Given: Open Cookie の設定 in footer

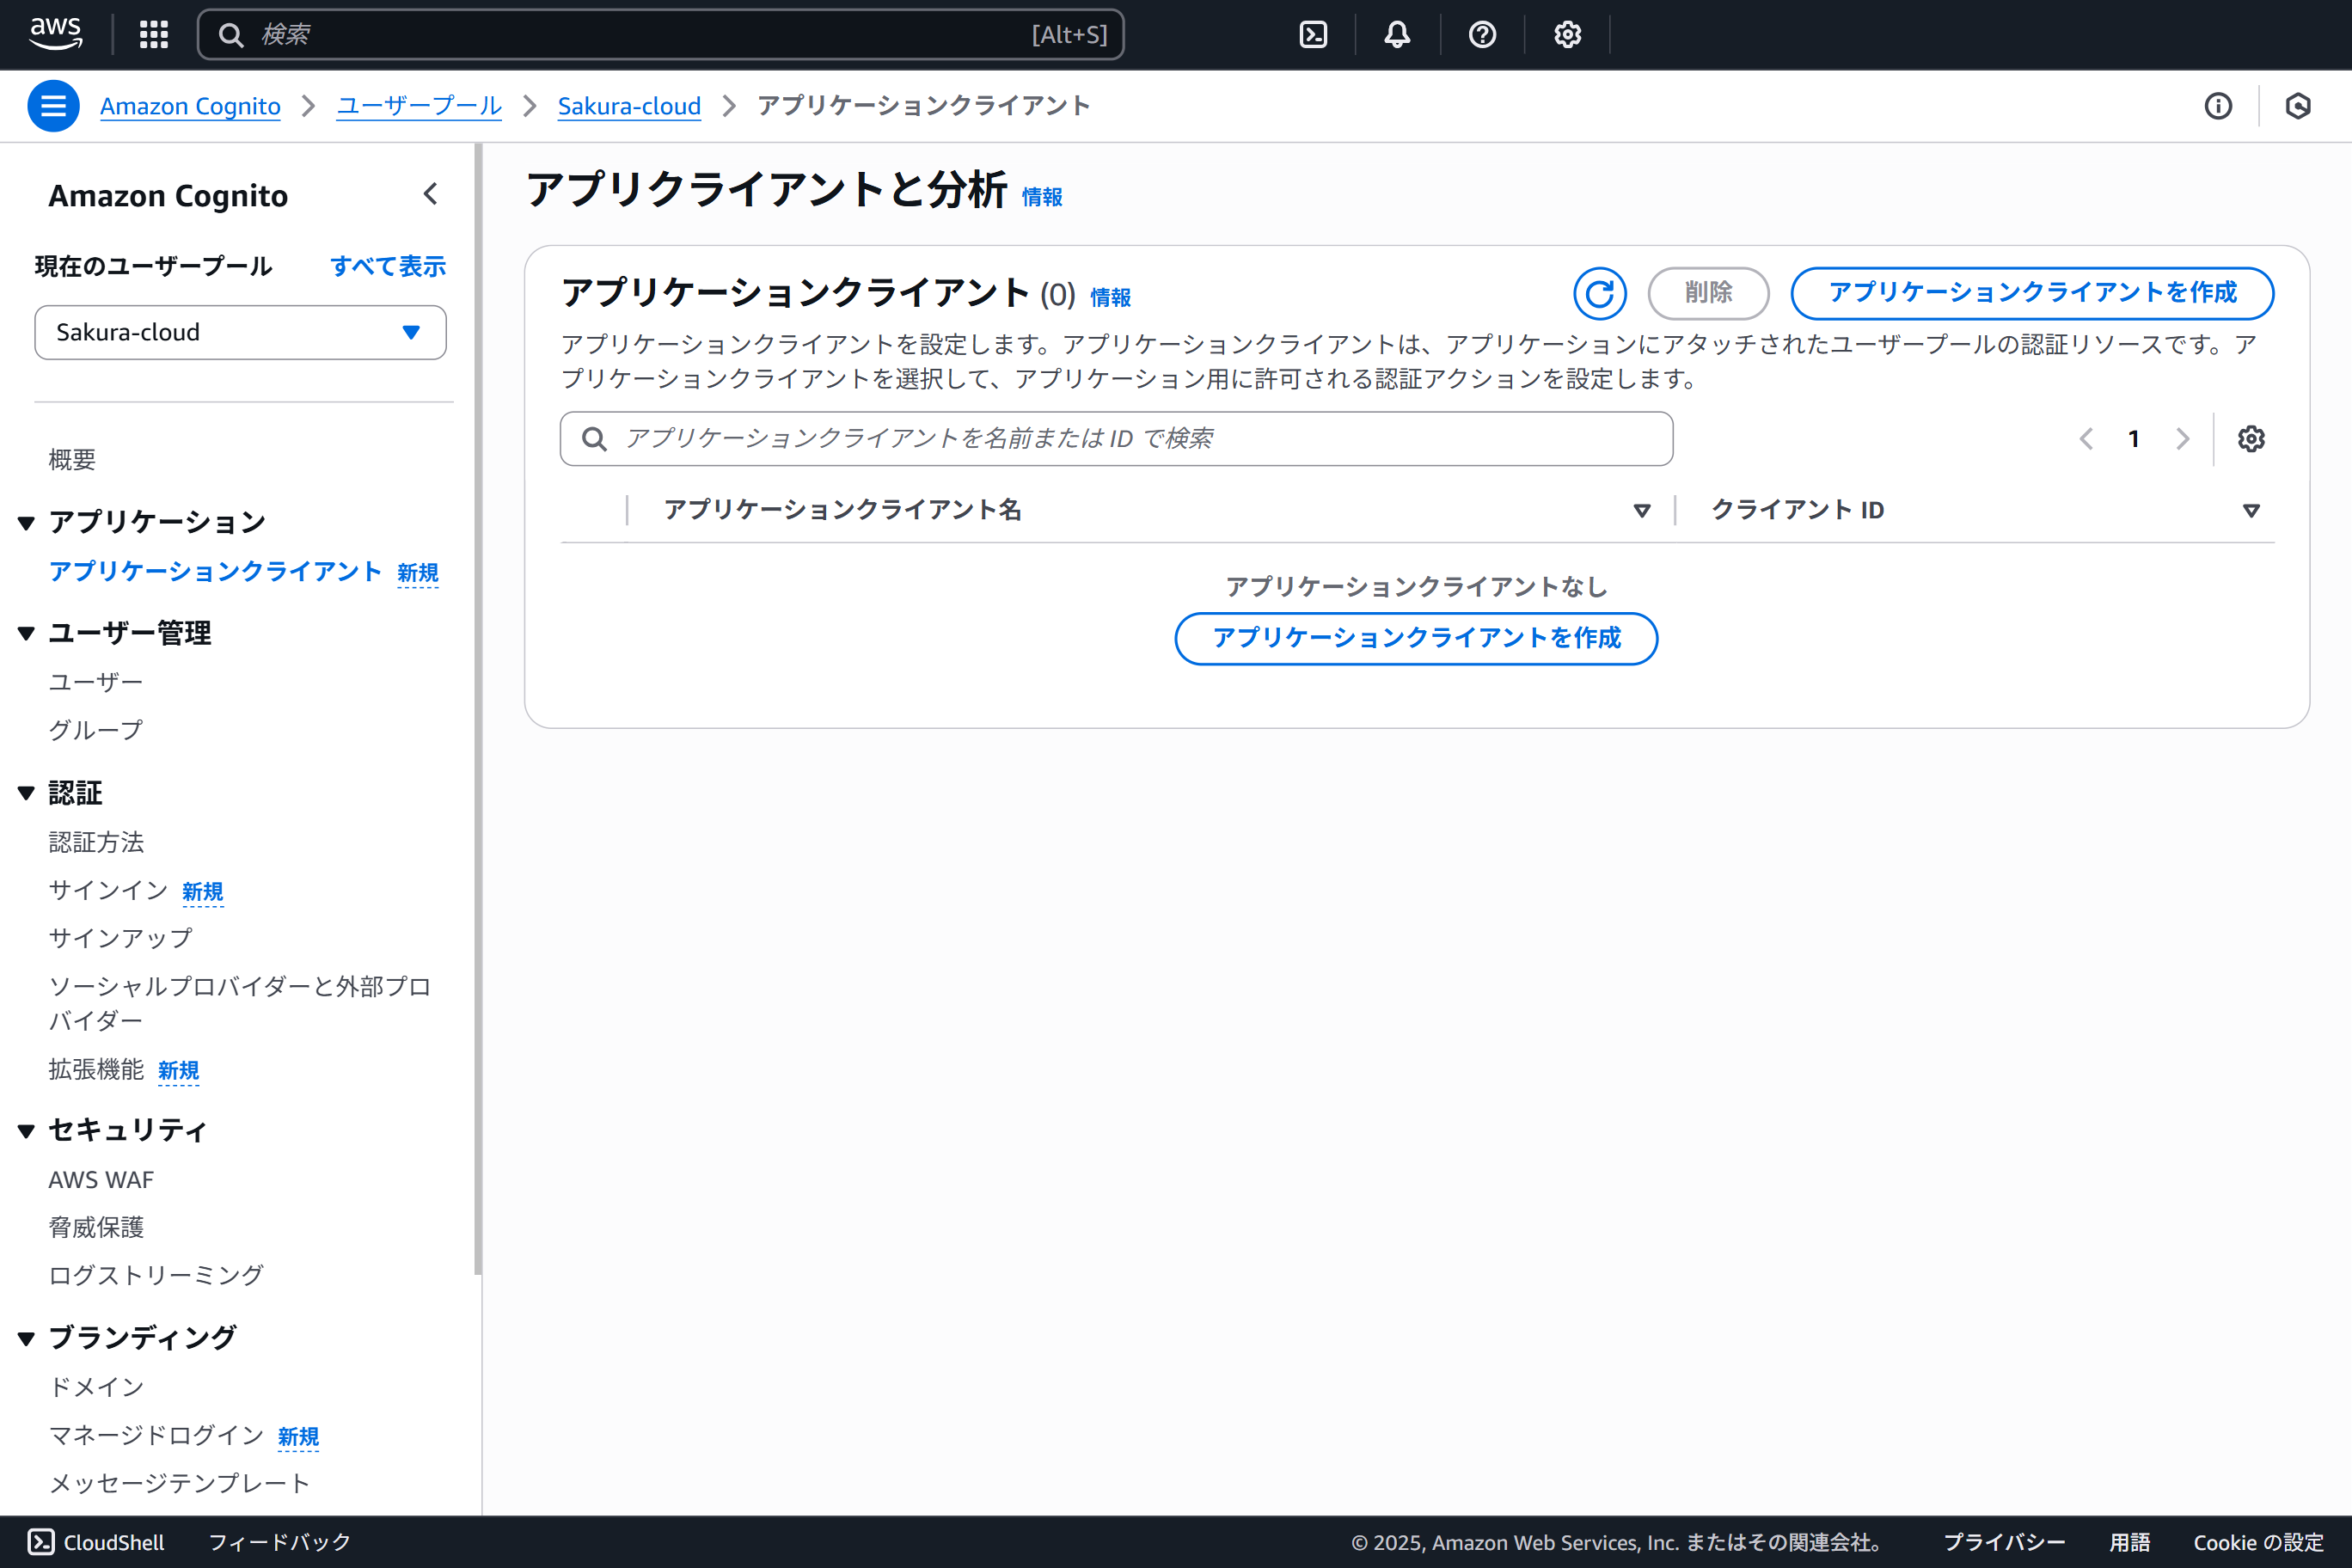Looking at the screenshot, I should (2258, 1542).
